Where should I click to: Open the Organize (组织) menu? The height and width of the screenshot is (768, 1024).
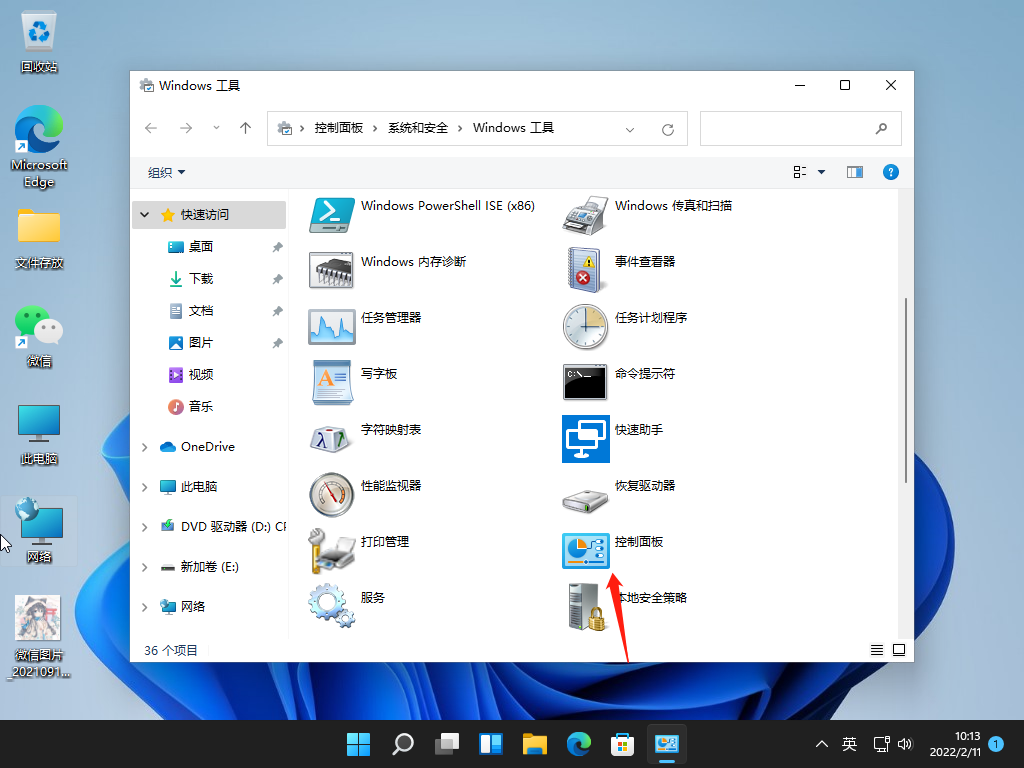pos(166,172)
